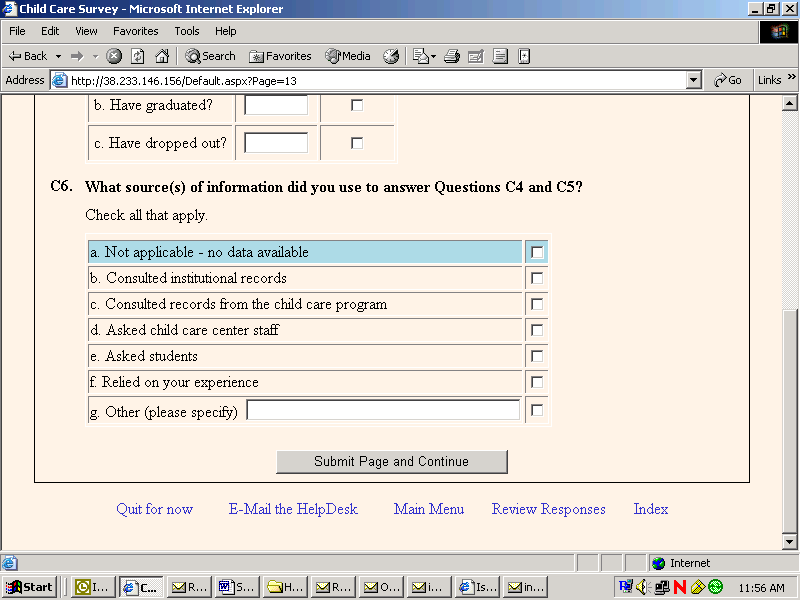Check 'Consulted institutional records' box

pyautogui.click(x=537, y=278)
